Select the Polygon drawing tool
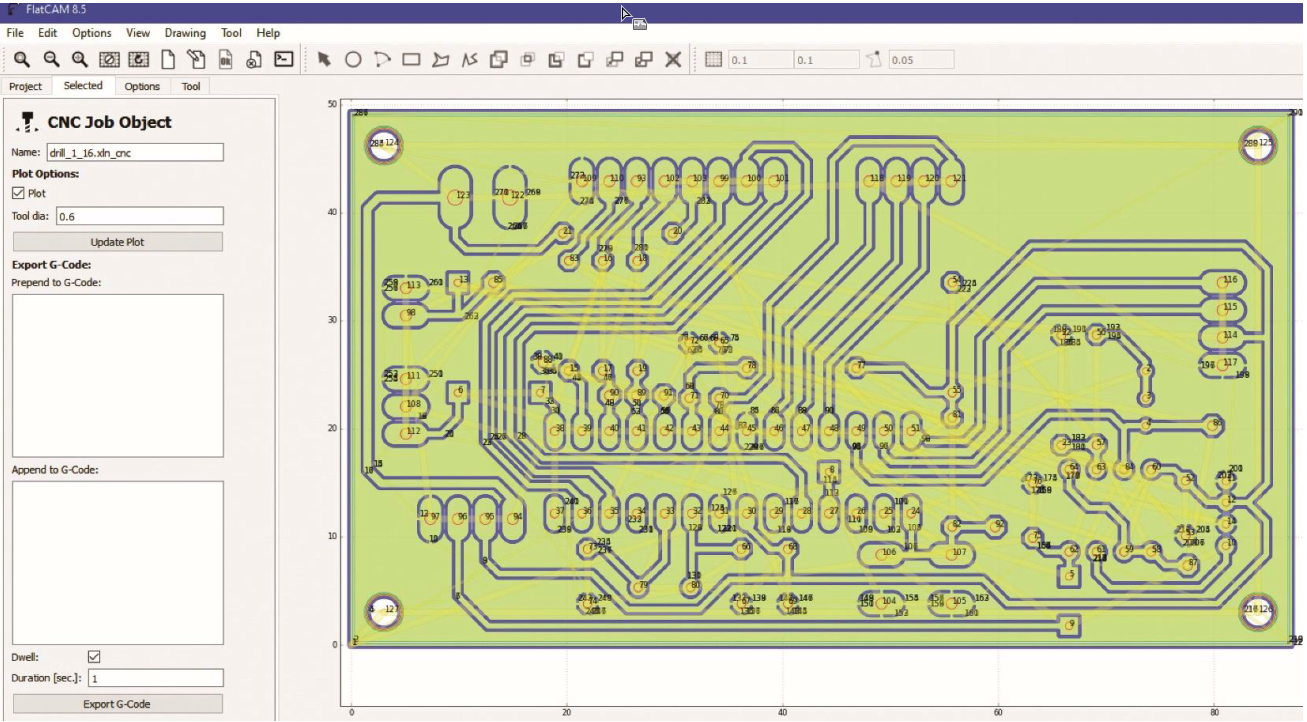Screen dimensions: 1307x722 438,59
